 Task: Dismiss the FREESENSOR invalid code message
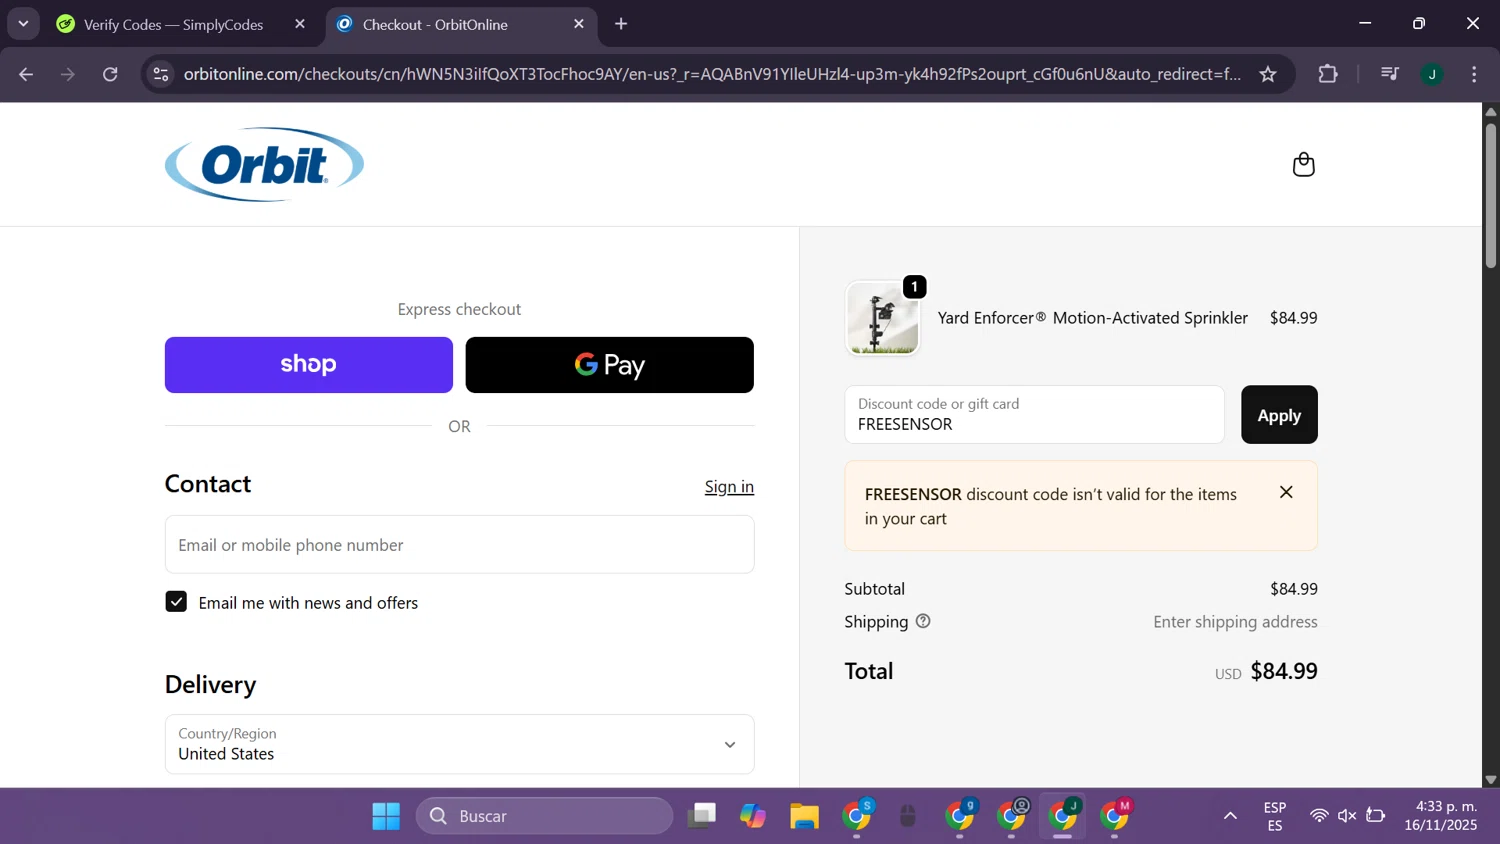(x=1286, y=492)
